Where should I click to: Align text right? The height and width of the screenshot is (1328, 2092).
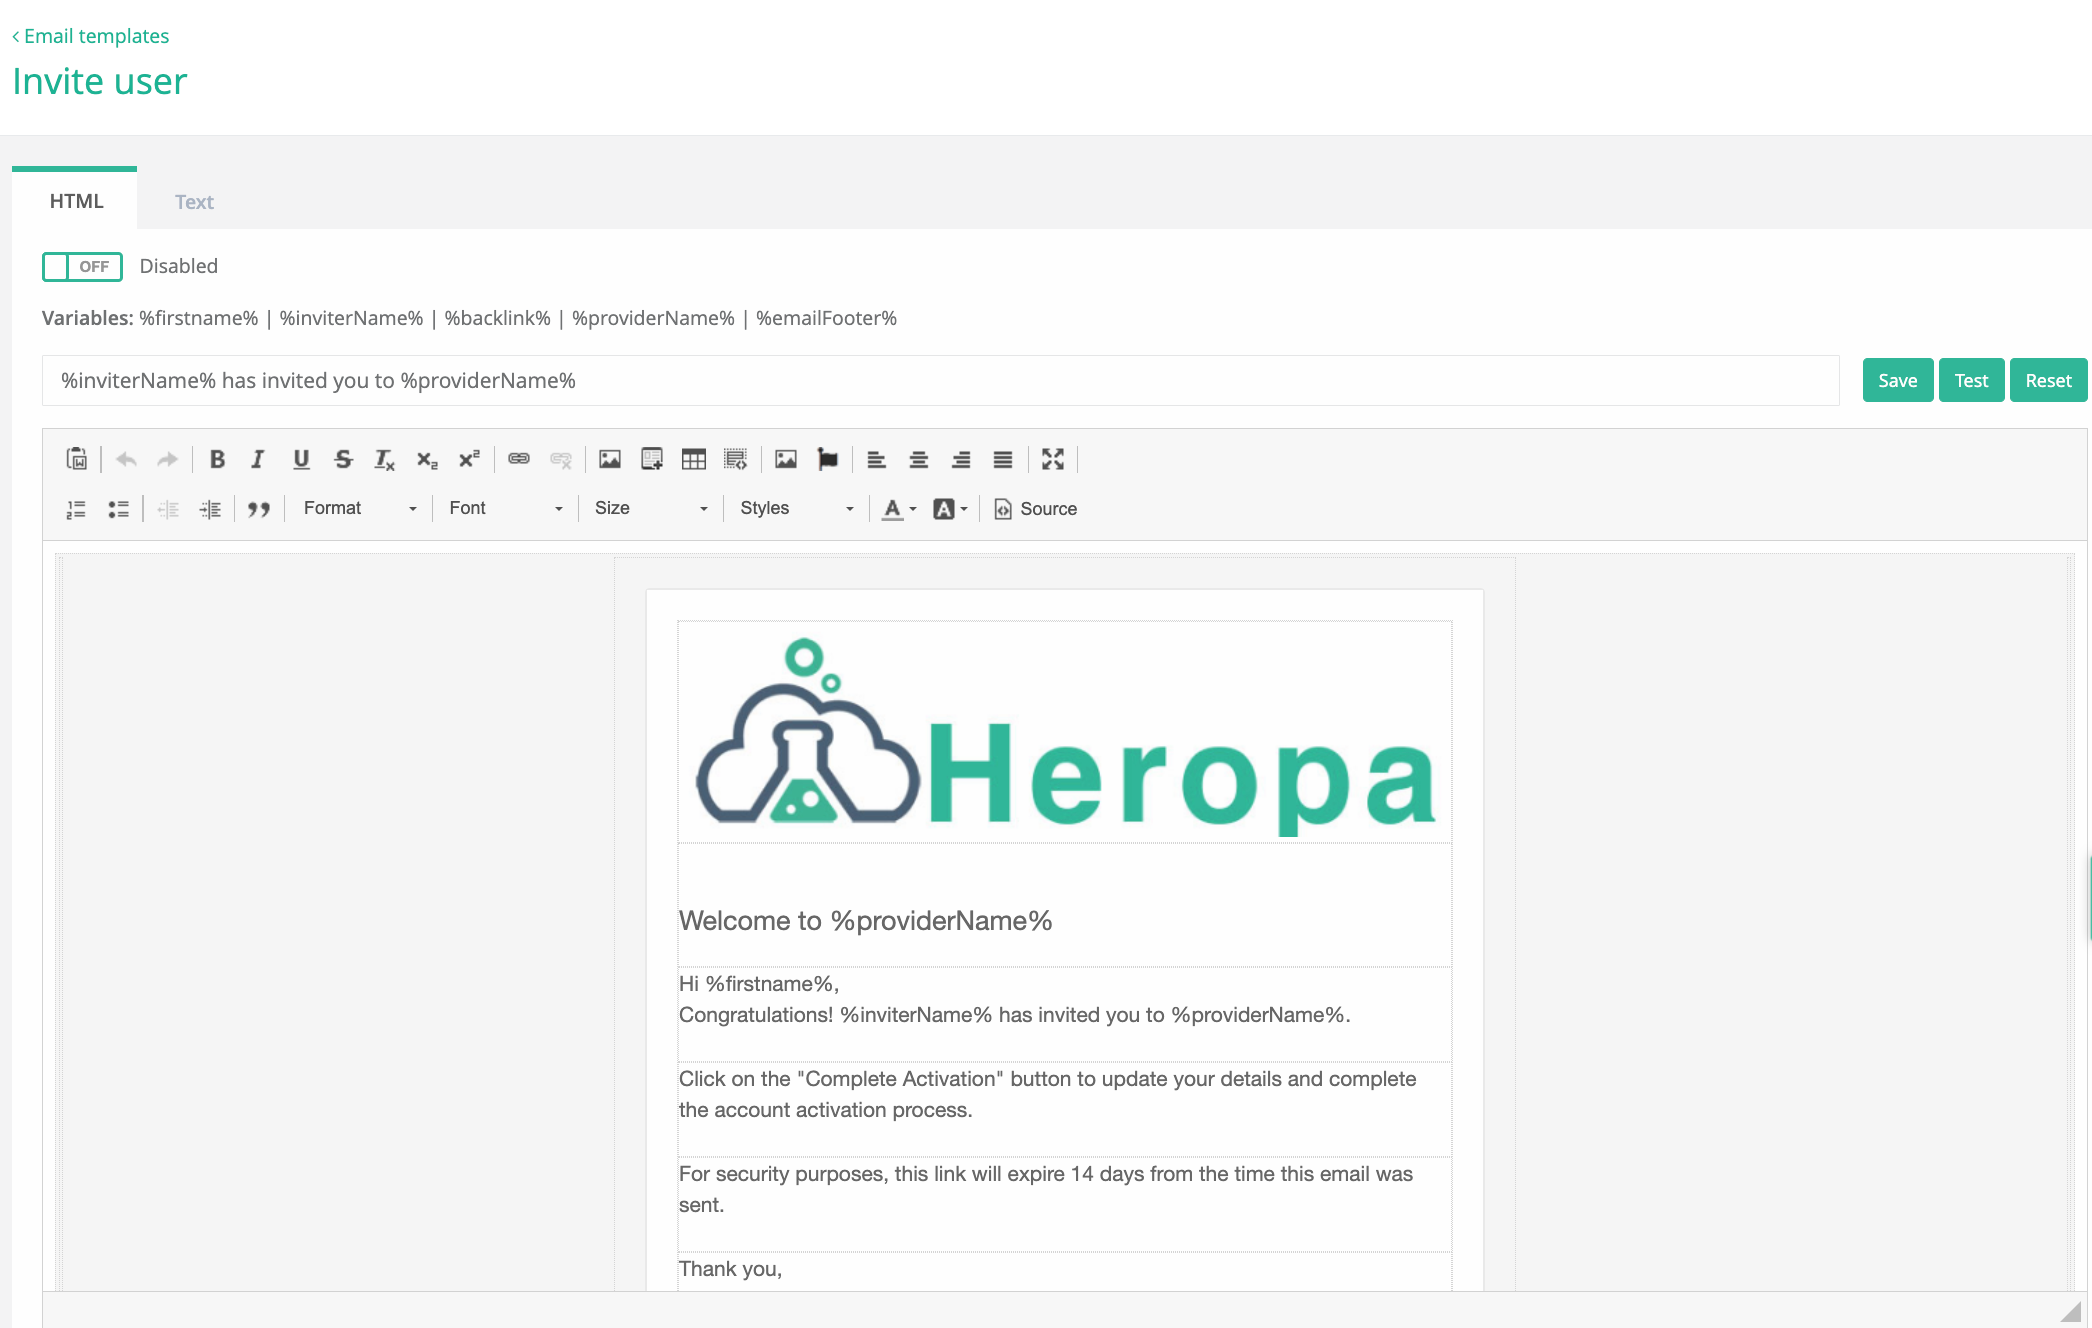(961, 459)
